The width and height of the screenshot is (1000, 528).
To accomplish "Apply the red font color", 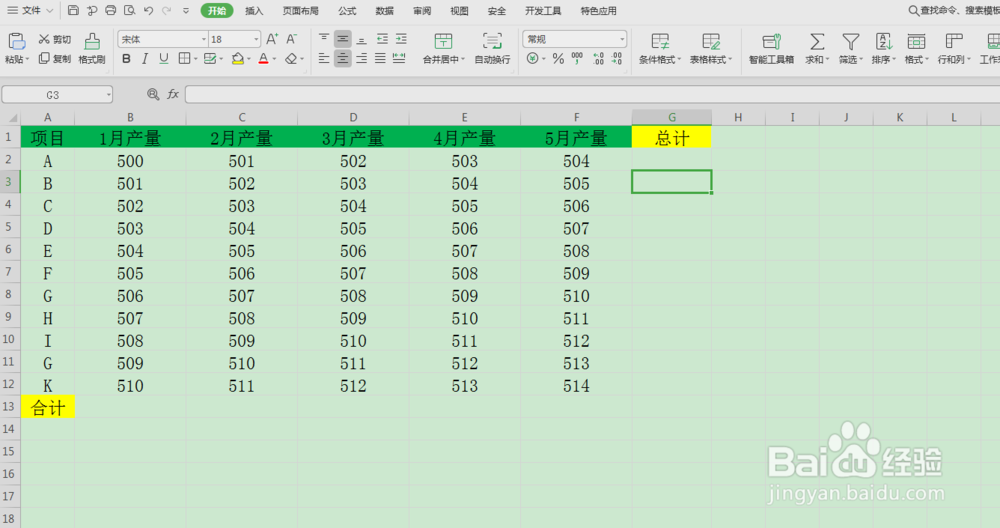I will tap(263, 59).
